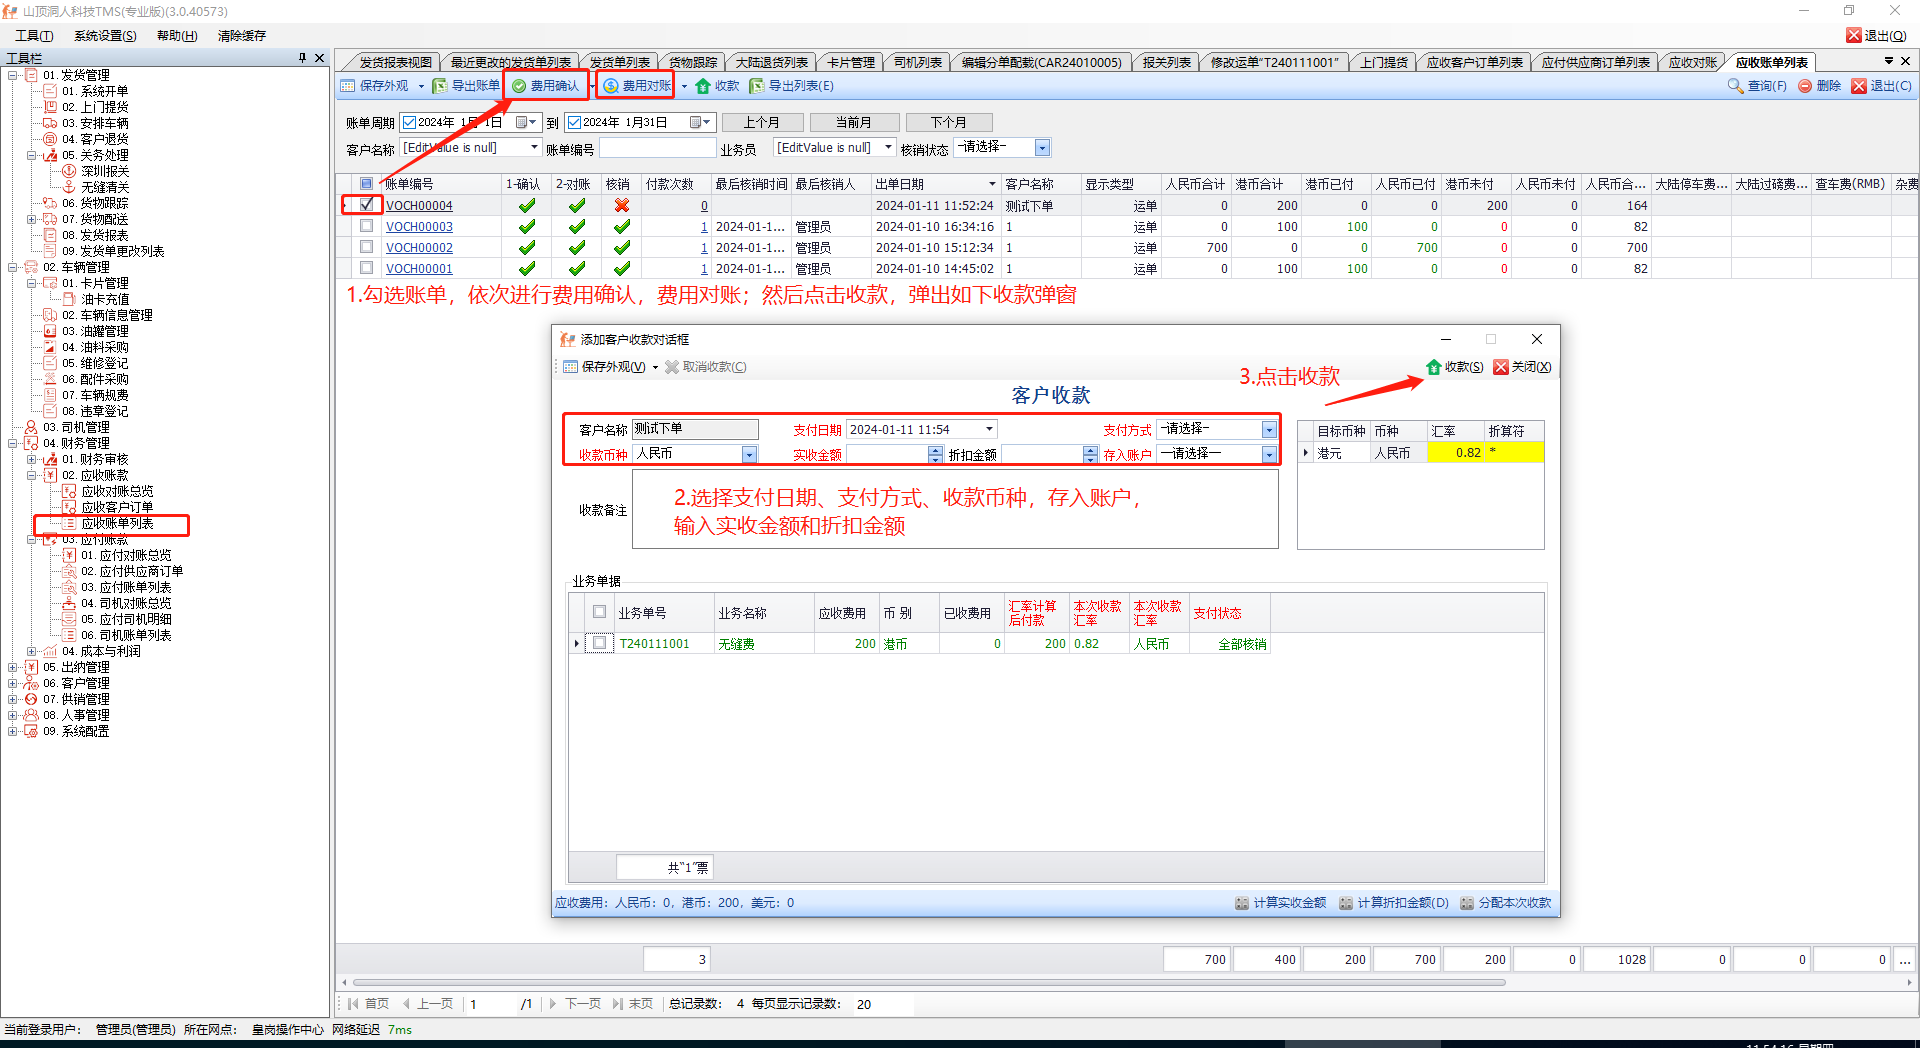The height and width of the screenshot is (1048, 1920).
Task: Switch to the 应收对账 tab
Action: [x=1692, y=62]
